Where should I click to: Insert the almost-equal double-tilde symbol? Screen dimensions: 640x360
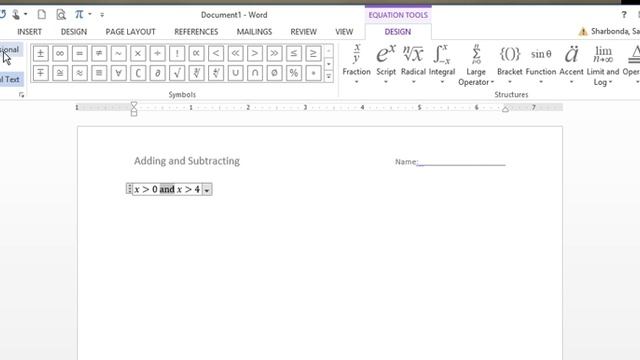tap(80, 73)
